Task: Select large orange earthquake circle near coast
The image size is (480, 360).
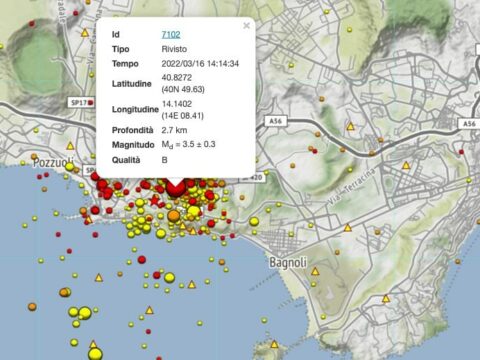Action: coord(173,216)
